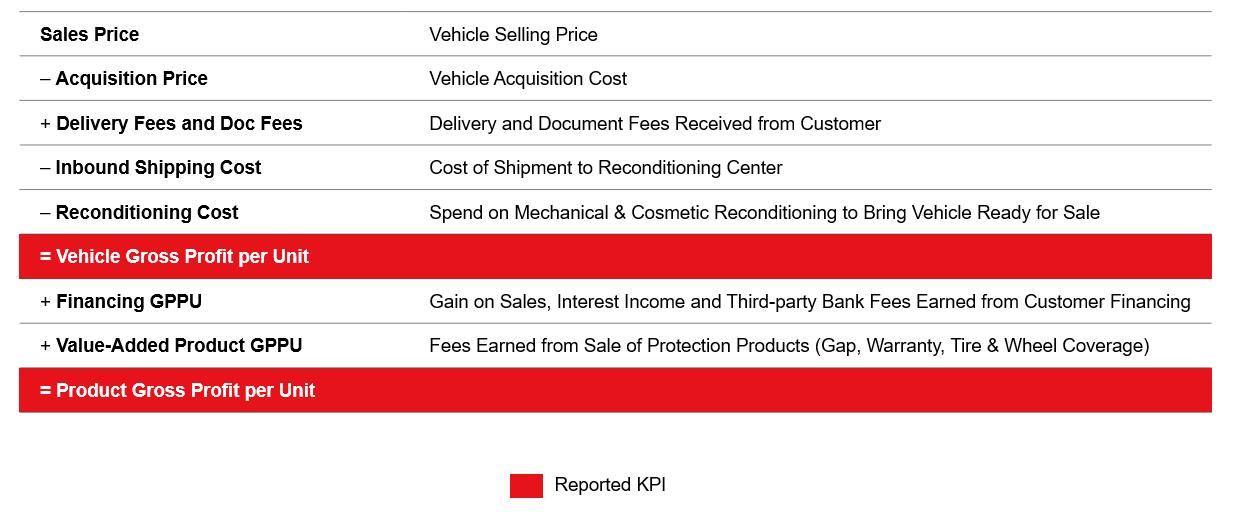Select the Reported KPI legend label
Viewport: 1241px width, 512px height.
[x=610, y=485]
